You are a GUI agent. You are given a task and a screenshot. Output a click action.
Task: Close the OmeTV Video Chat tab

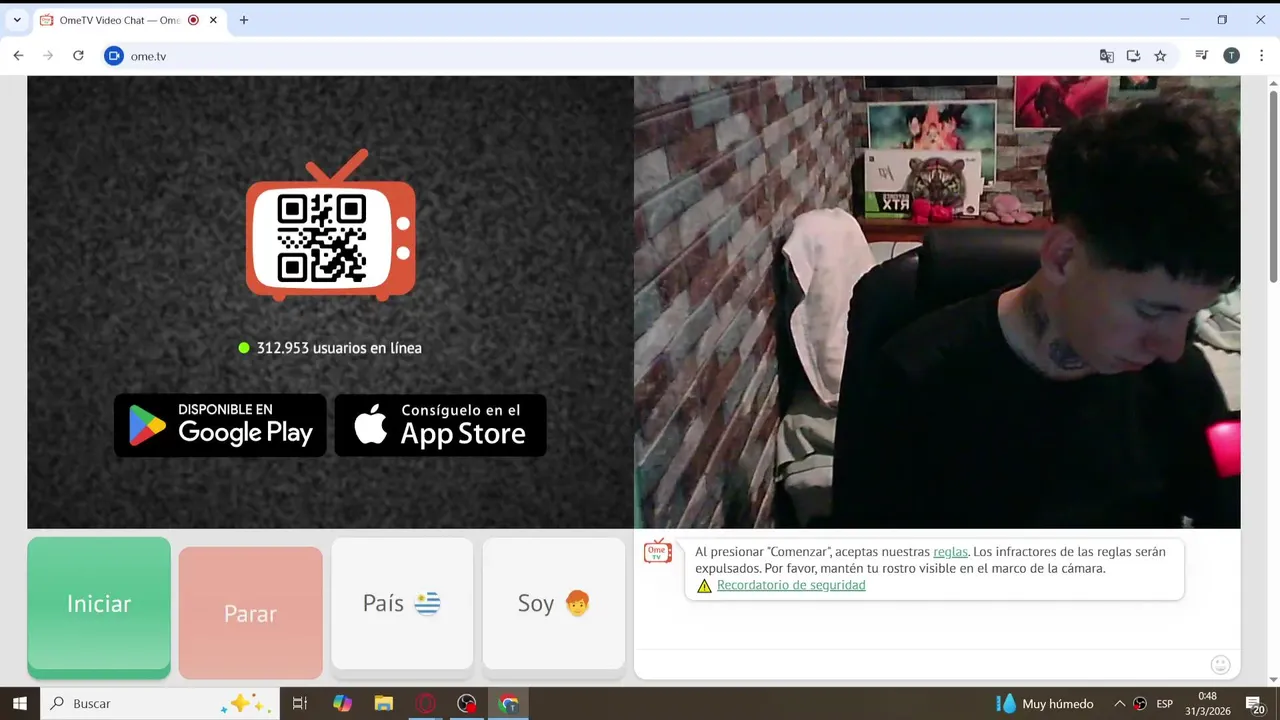(213, 20)
